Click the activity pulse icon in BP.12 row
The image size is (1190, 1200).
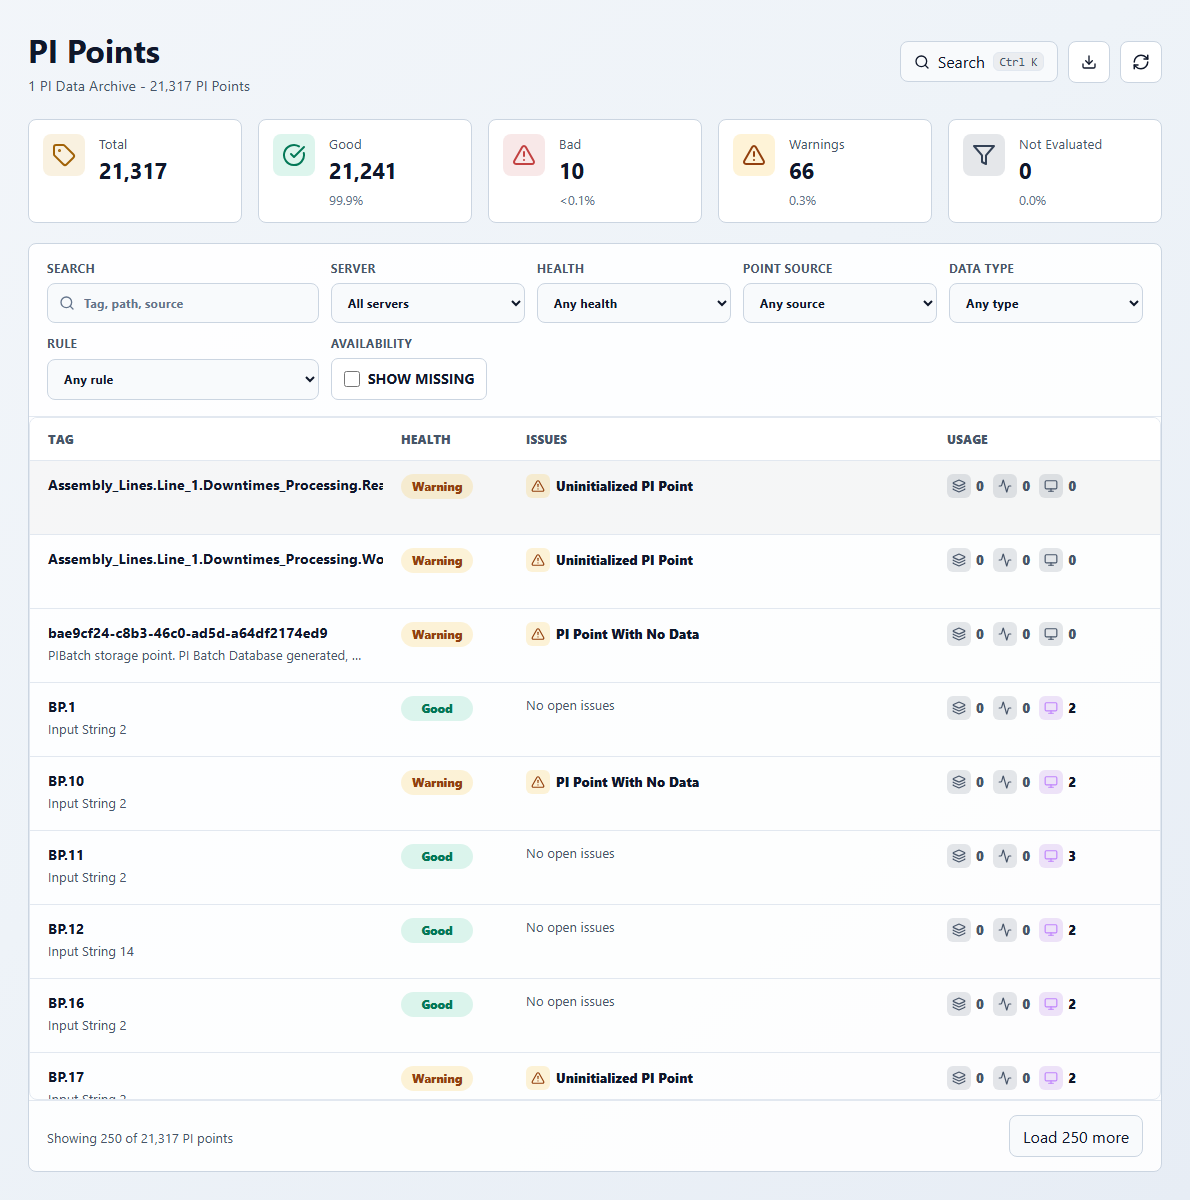click(1005, 930)
